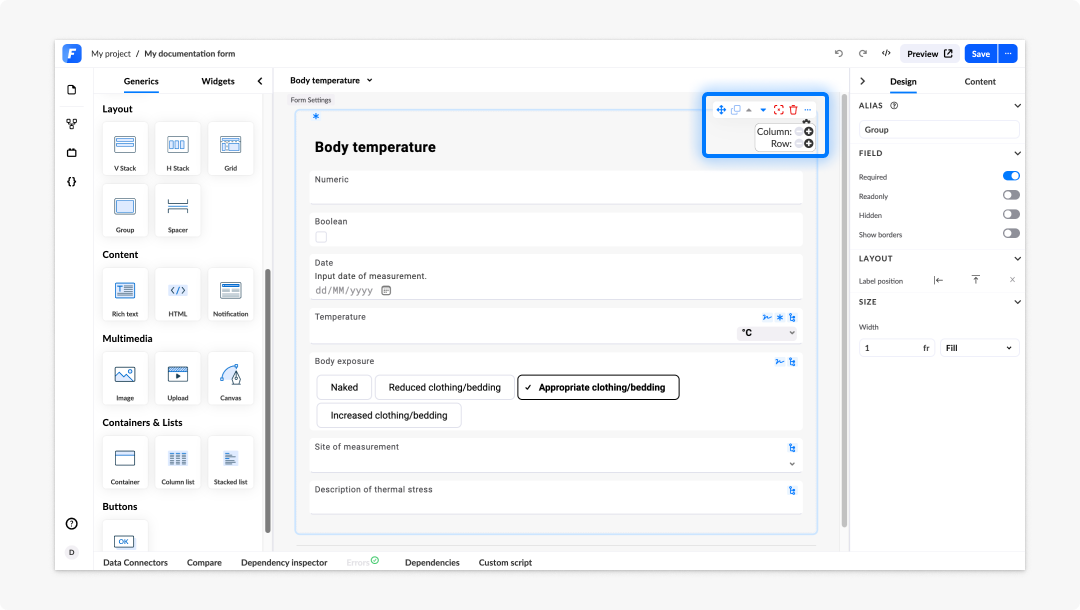
Task: Pick the Grid layout component
Action: [x=231, y=149]
